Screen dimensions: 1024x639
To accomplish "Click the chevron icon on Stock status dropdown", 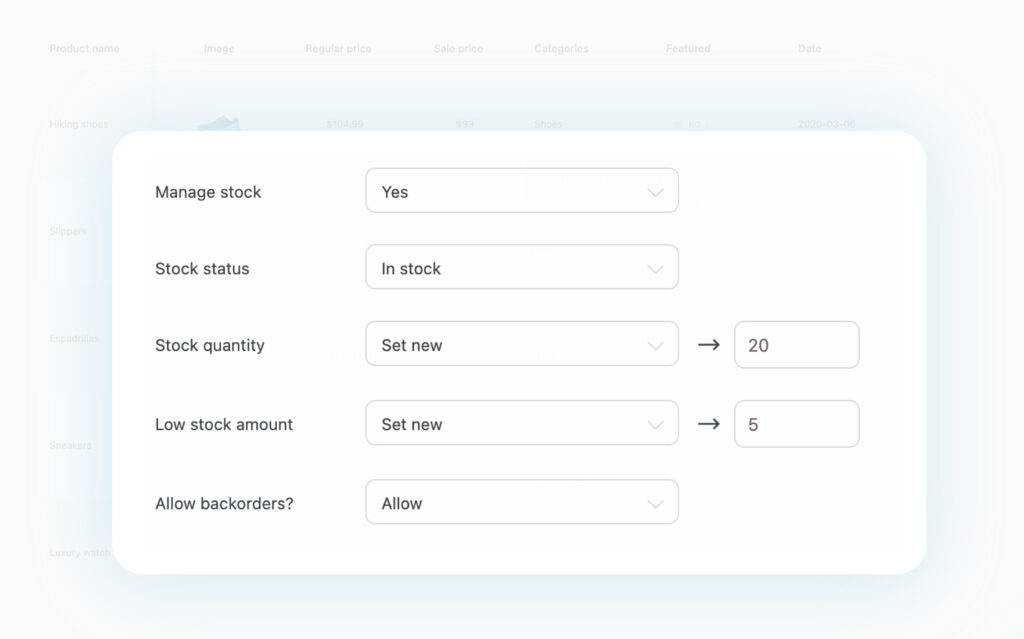I will 655,268.
